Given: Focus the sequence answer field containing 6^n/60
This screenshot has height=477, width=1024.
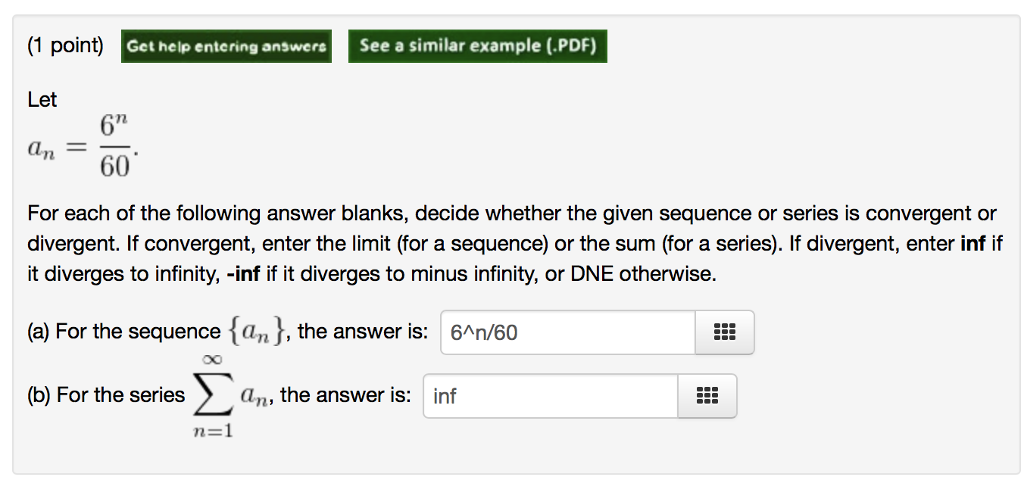Looking at the screenshot, I should tap(566, 332).
